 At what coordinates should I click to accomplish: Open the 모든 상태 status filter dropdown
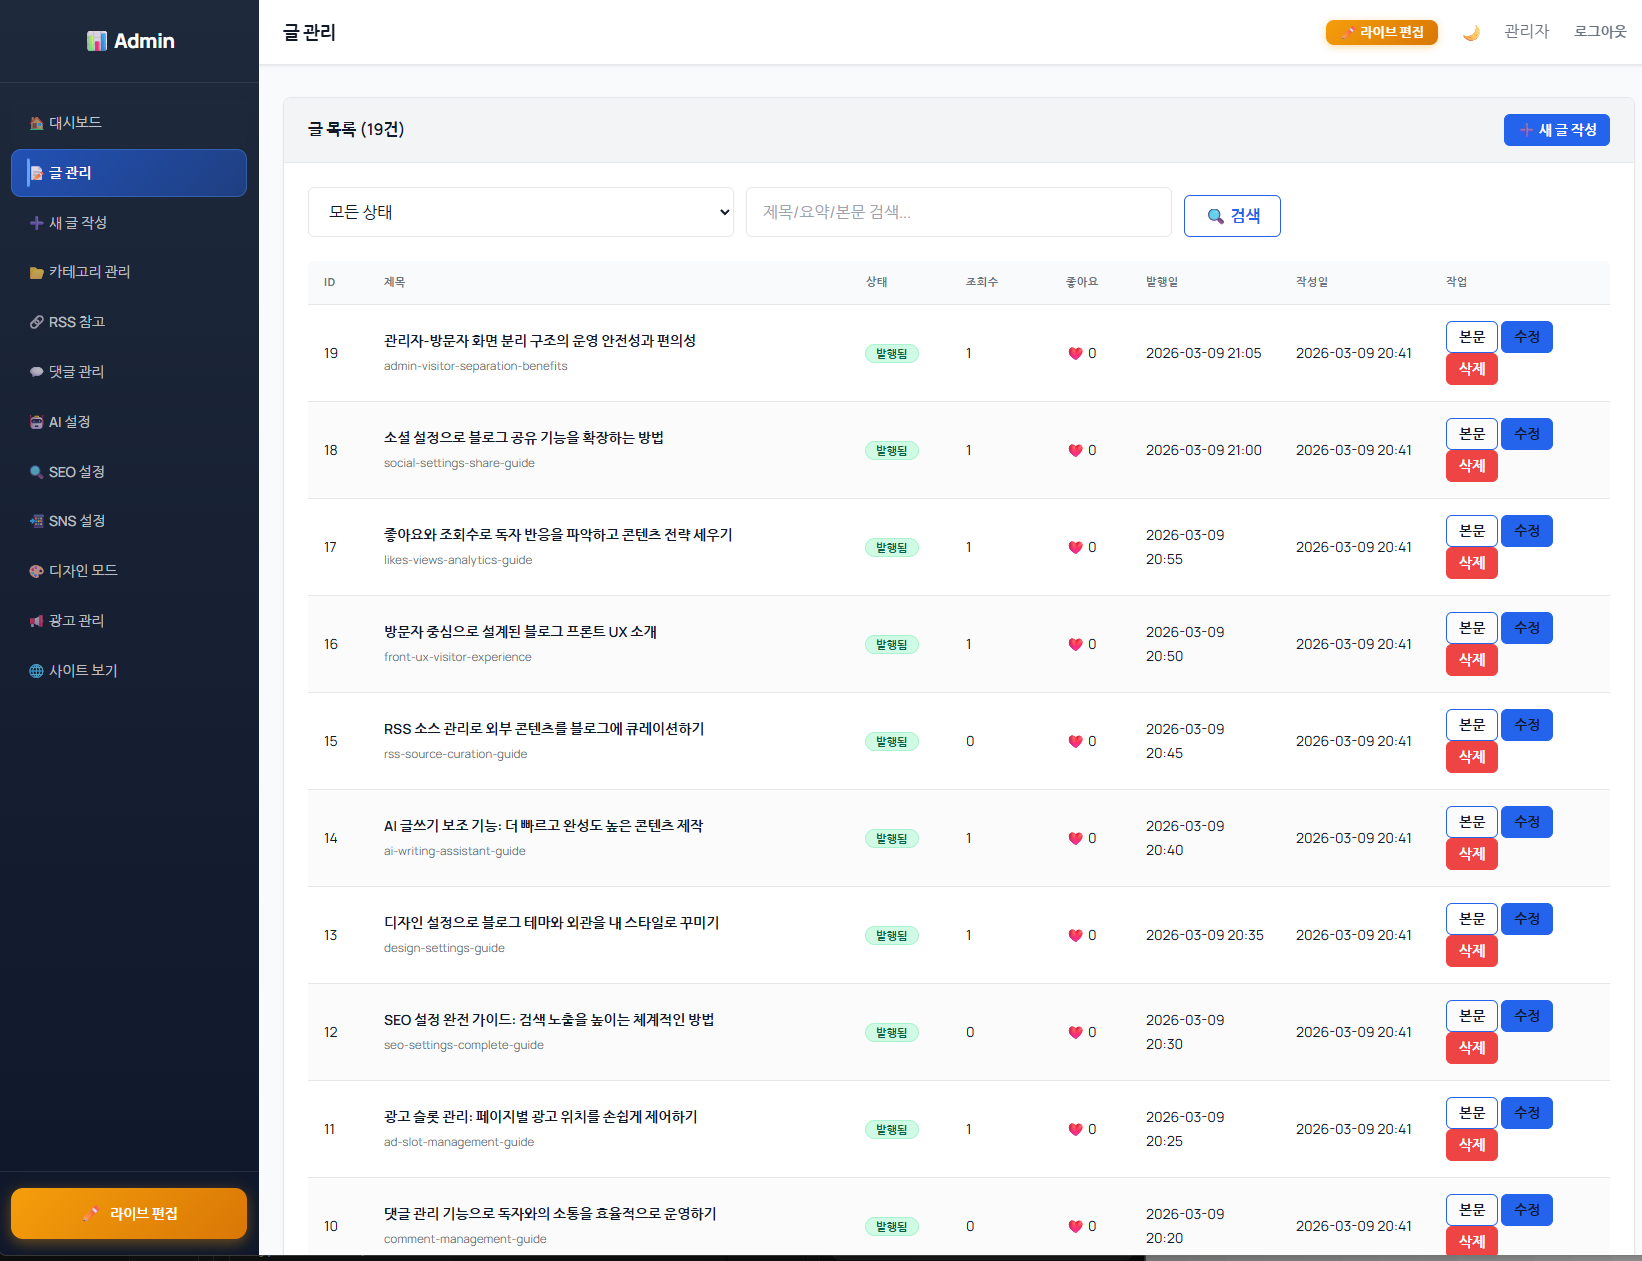(520, 212)
